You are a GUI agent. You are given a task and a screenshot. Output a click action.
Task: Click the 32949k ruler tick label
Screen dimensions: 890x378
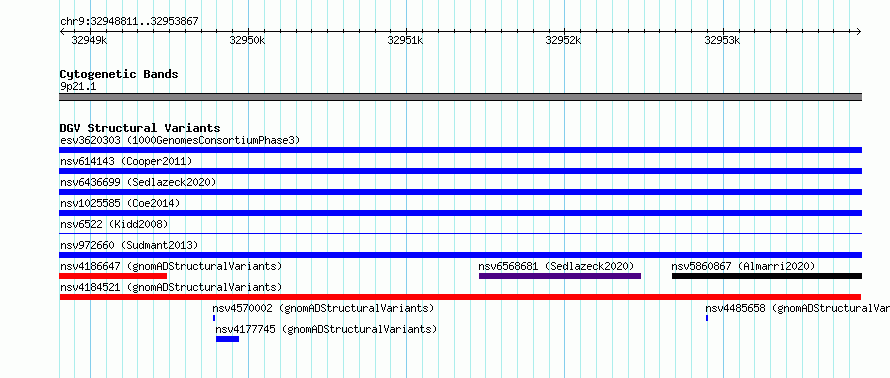89,40
